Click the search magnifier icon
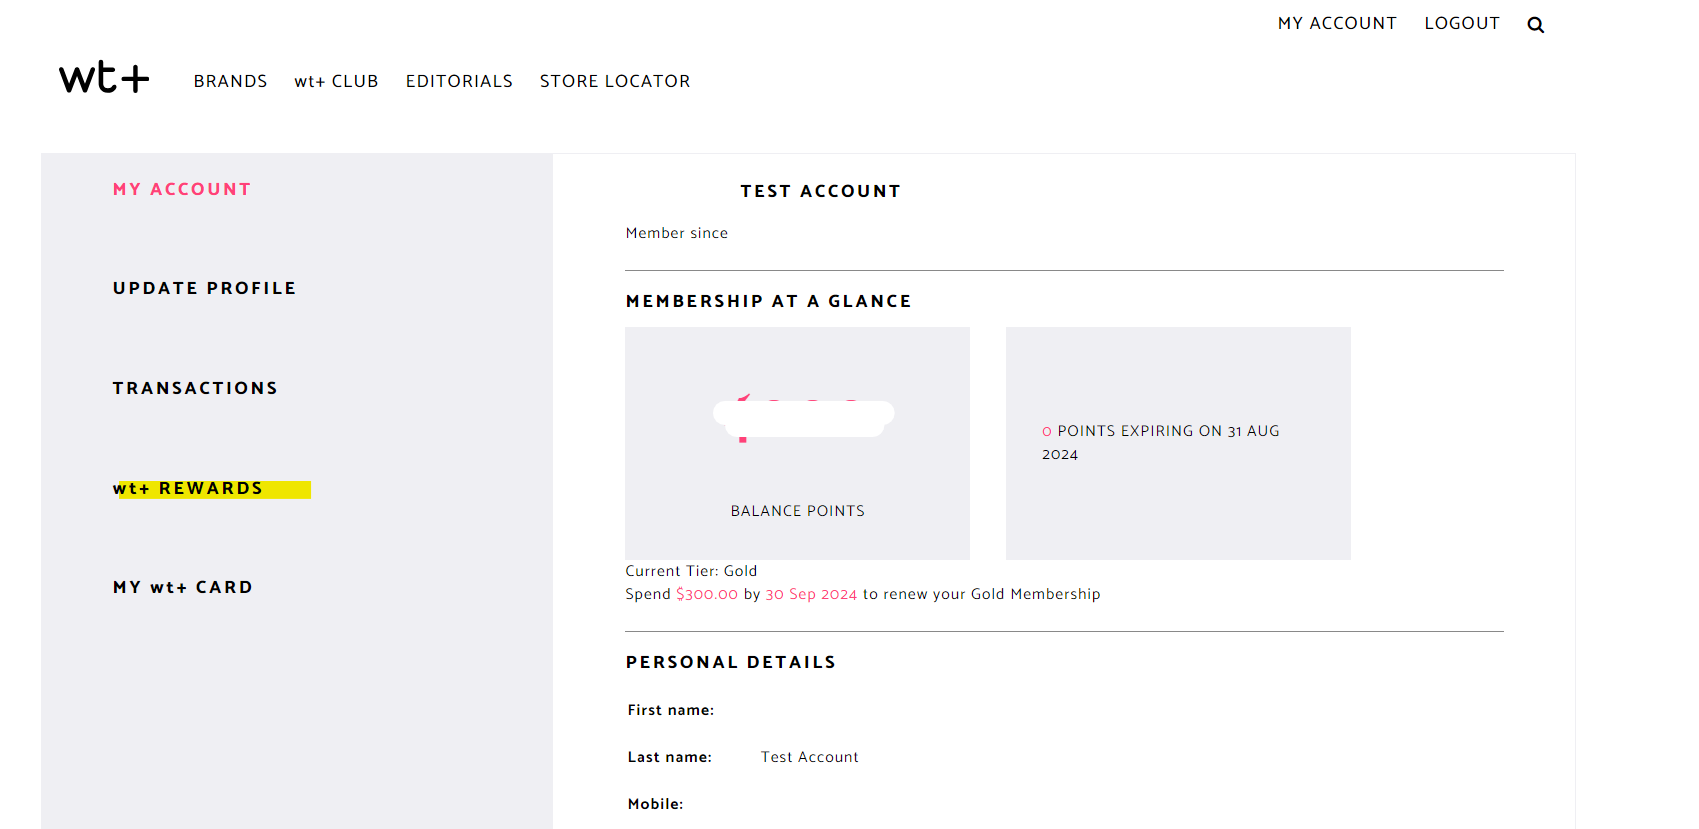This screenshot has height=829, width=1699. (x=1535, y=25)
